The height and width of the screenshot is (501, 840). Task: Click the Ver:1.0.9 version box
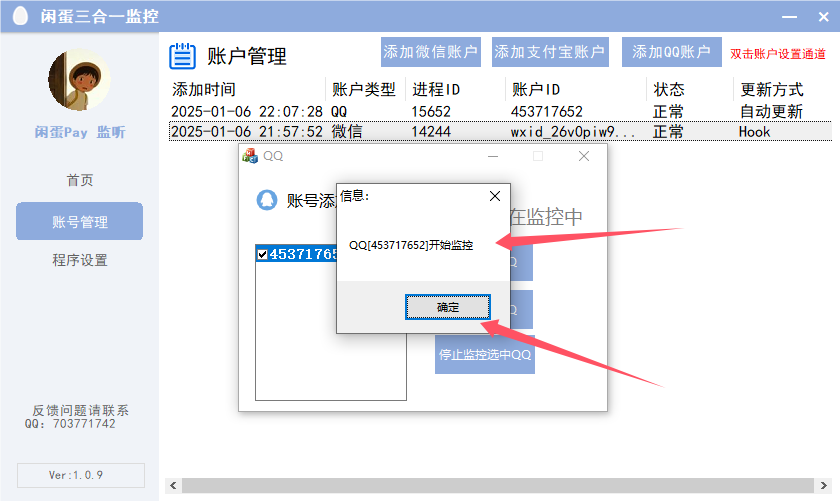point(81,475)
